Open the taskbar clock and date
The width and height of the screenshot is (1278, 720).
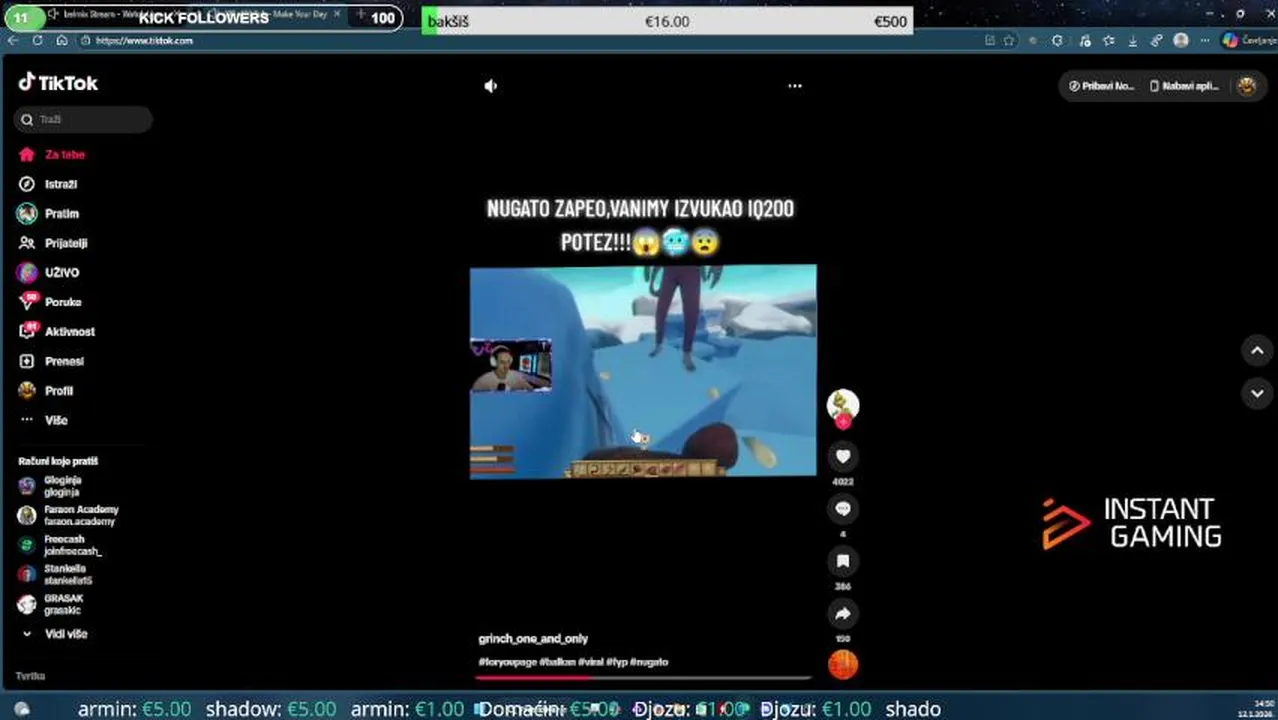(1256, 708)
